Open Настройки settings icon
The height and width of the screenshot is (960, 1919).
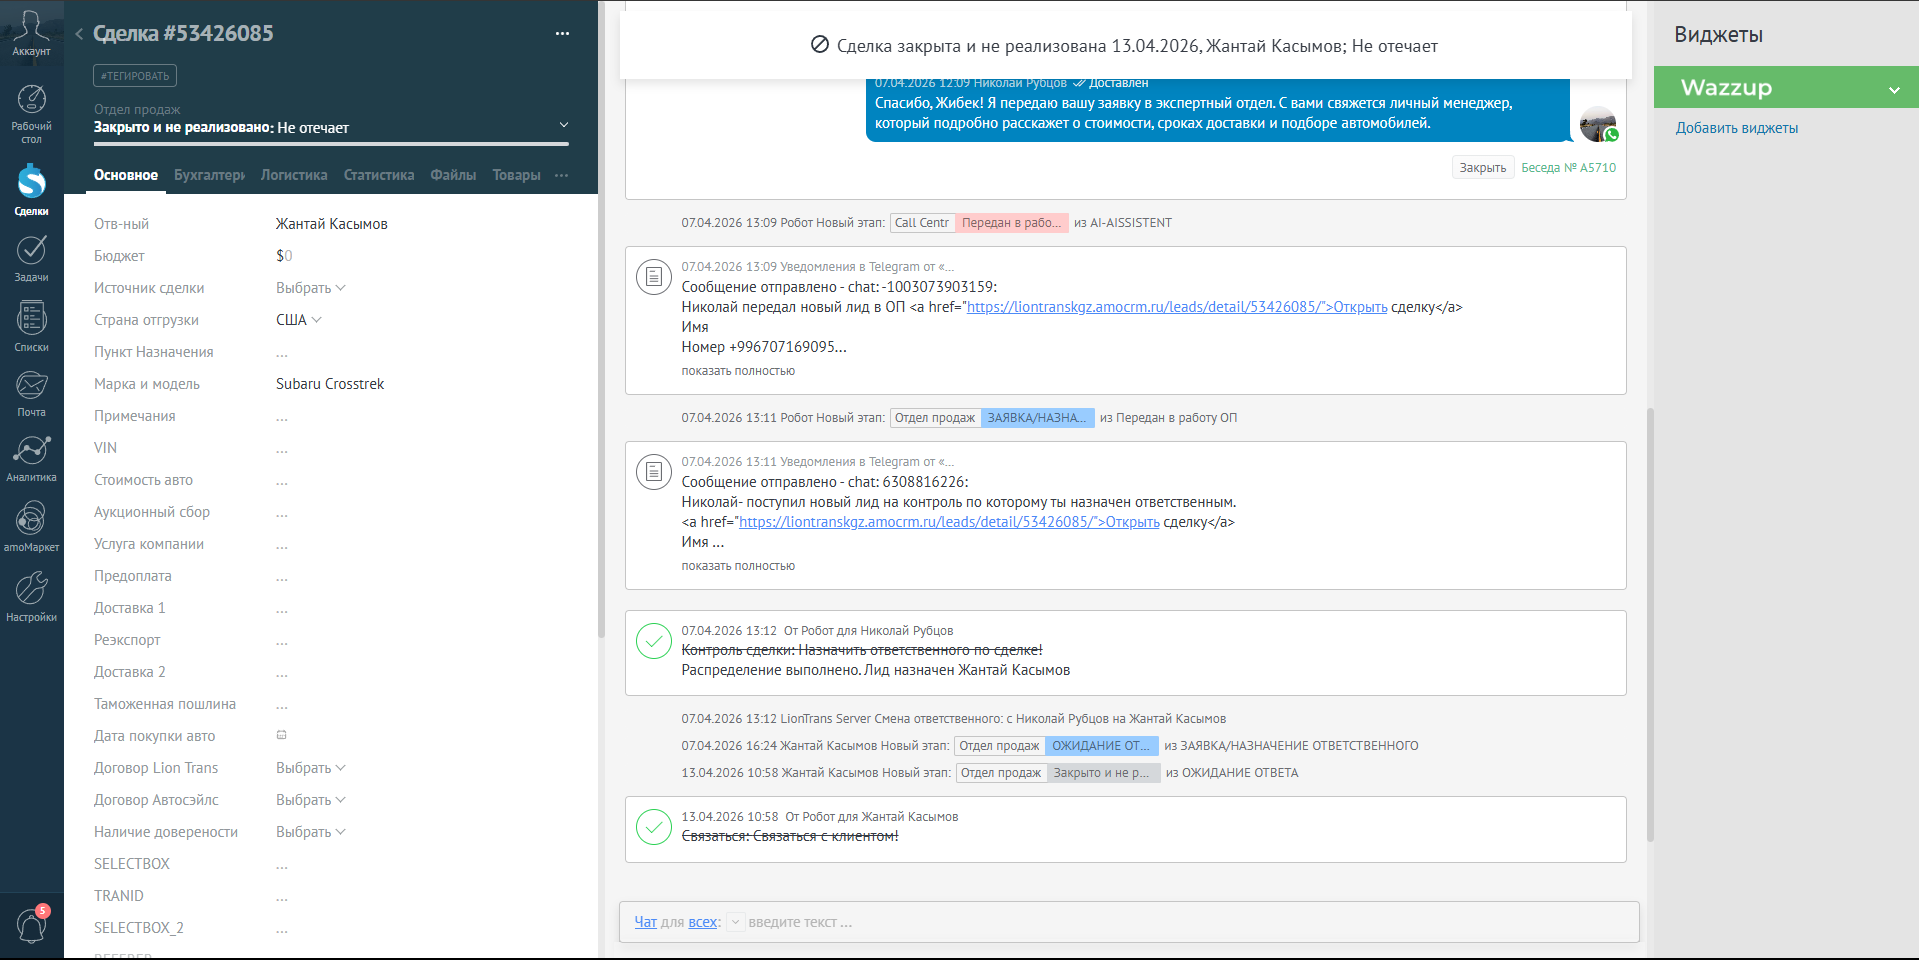point(31,596)
